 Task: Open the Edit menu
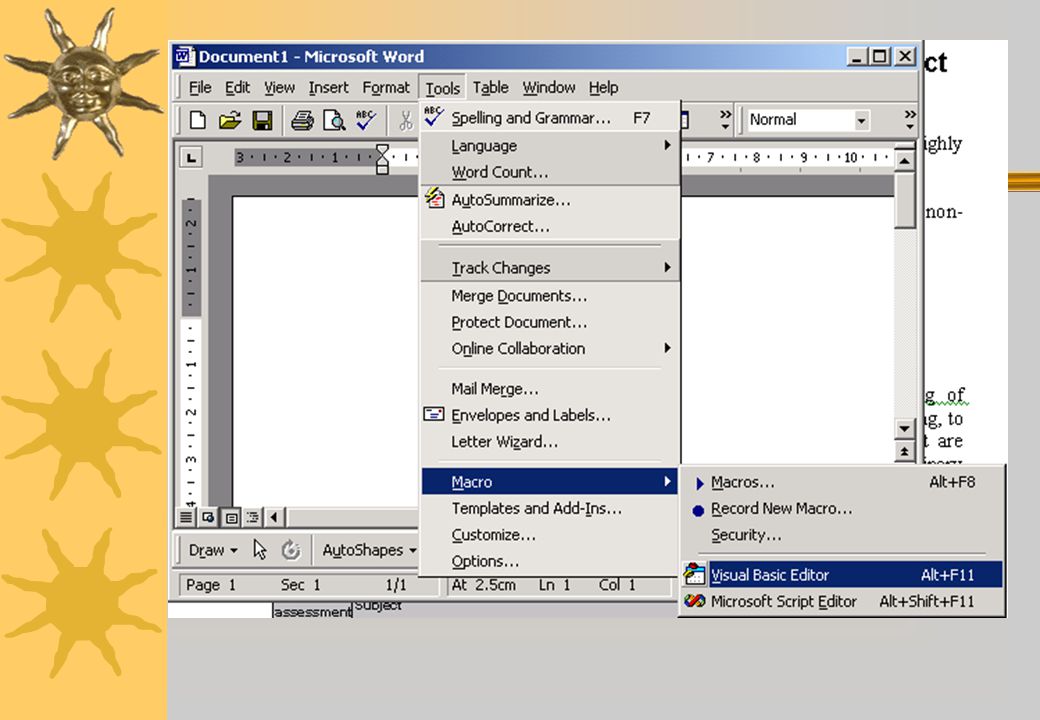coord(237,88)
